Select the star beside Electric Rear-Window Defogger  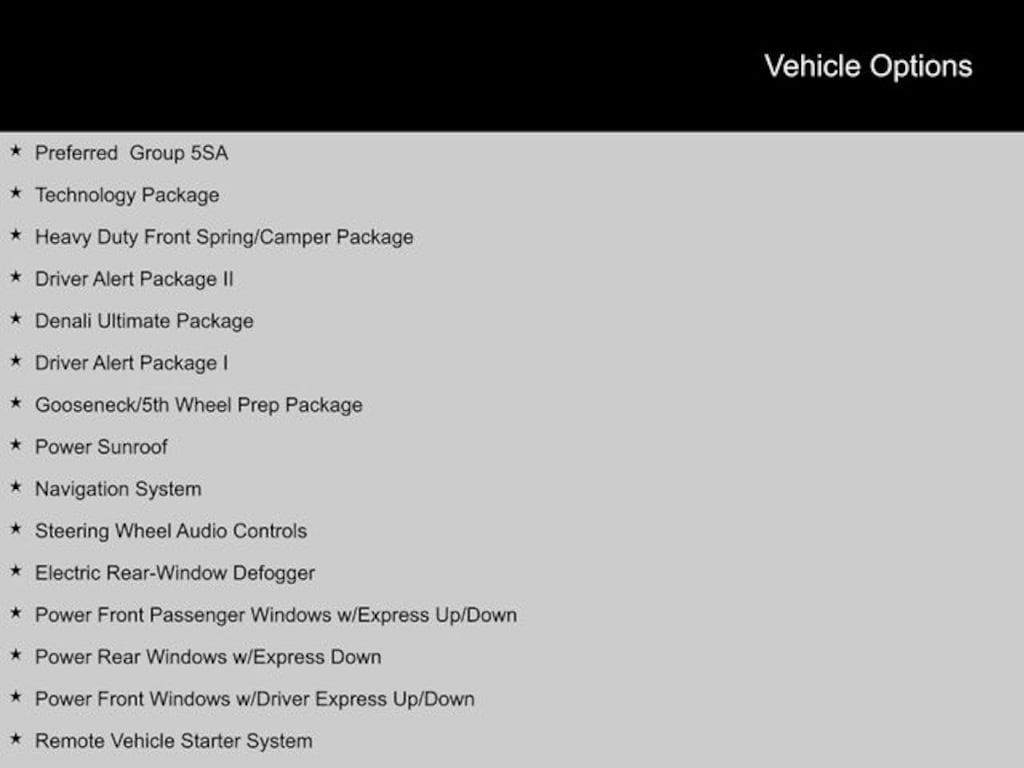click(15, 572)
